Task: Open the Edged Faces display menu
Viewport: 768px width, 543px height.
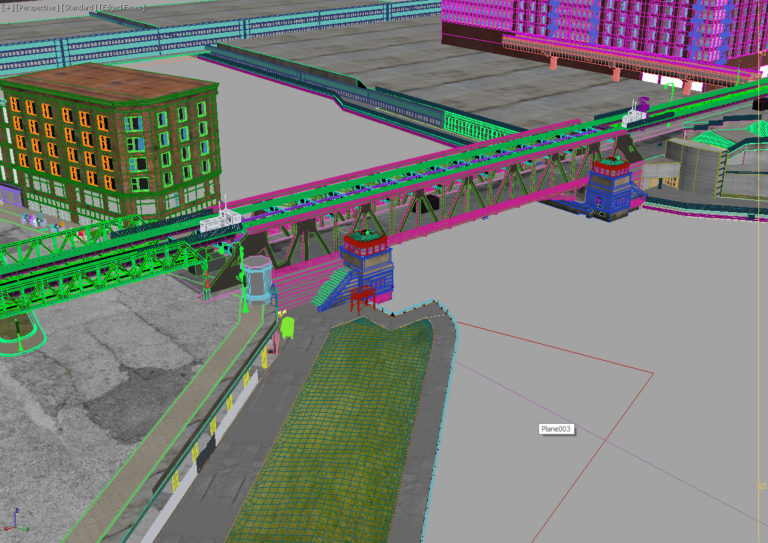Action: [x=120, y=7]
